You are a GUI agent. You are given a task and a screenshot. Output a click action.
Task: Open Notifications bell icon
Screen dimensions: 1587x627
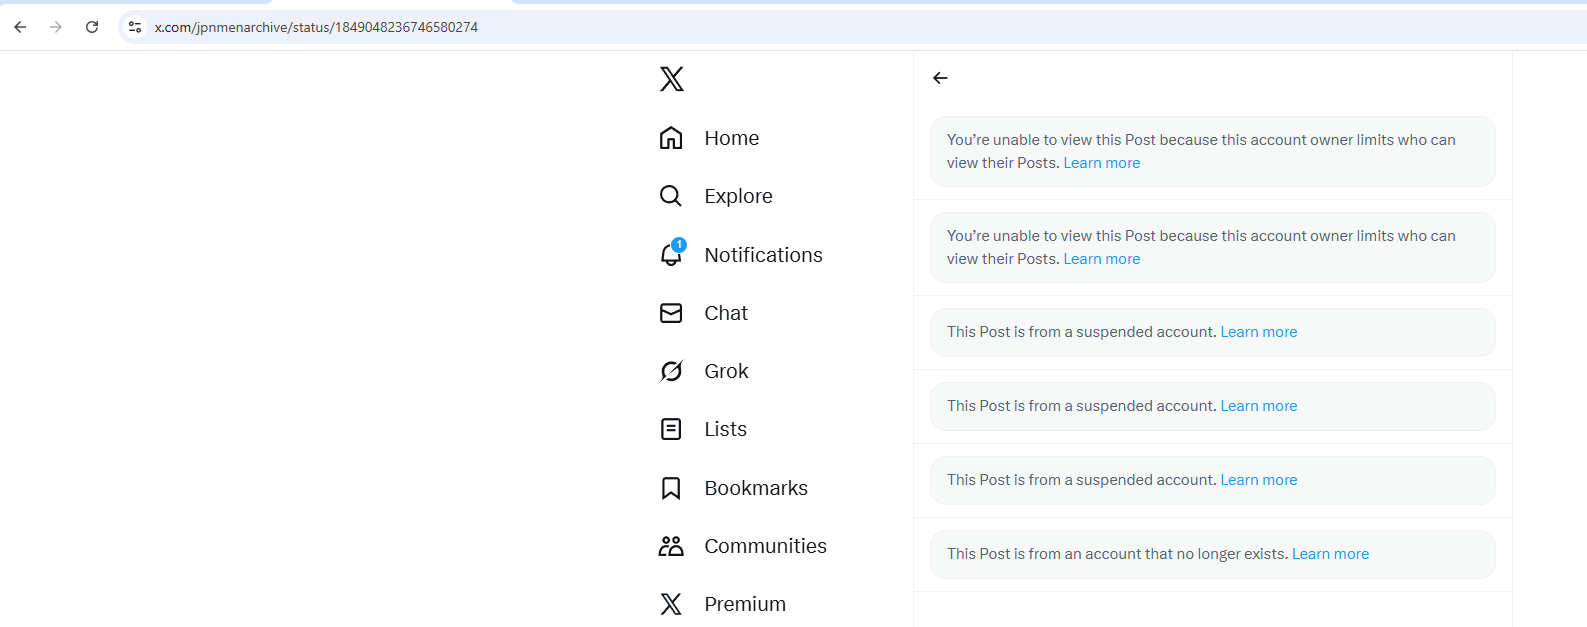671,255
